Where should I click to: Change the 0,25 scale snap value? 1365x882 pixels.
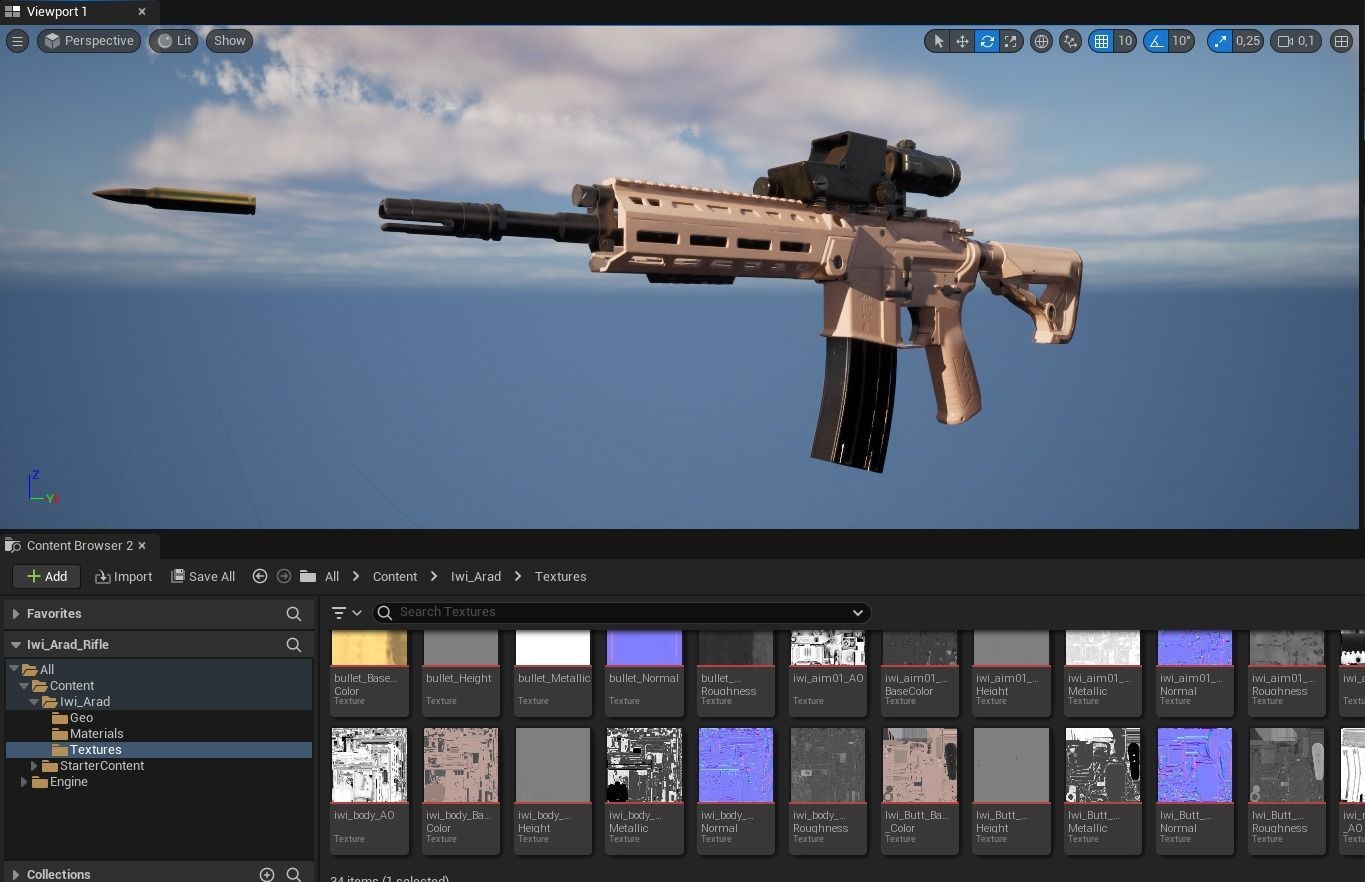click(1248, 41)
